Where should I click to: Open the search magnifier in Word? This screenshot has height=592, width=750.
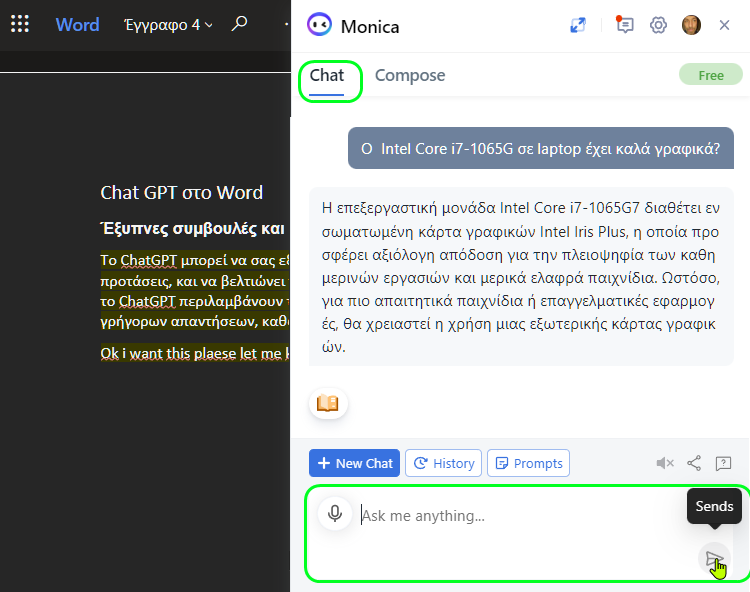239,23
